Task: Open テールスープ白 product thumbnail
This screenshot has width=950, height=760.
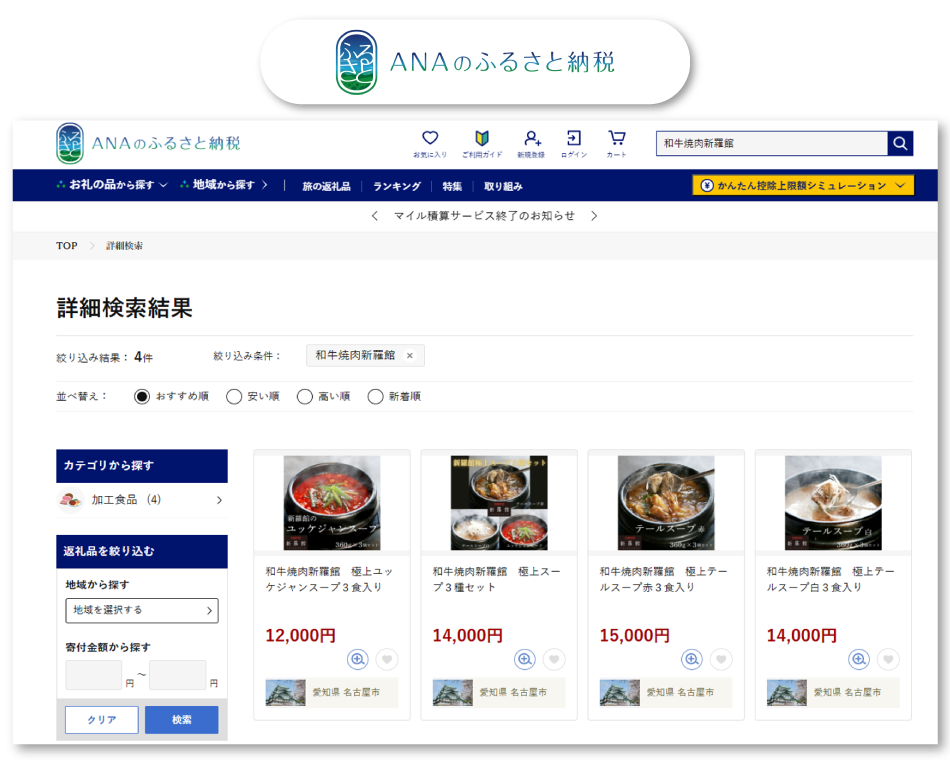Action: [833, 503]
